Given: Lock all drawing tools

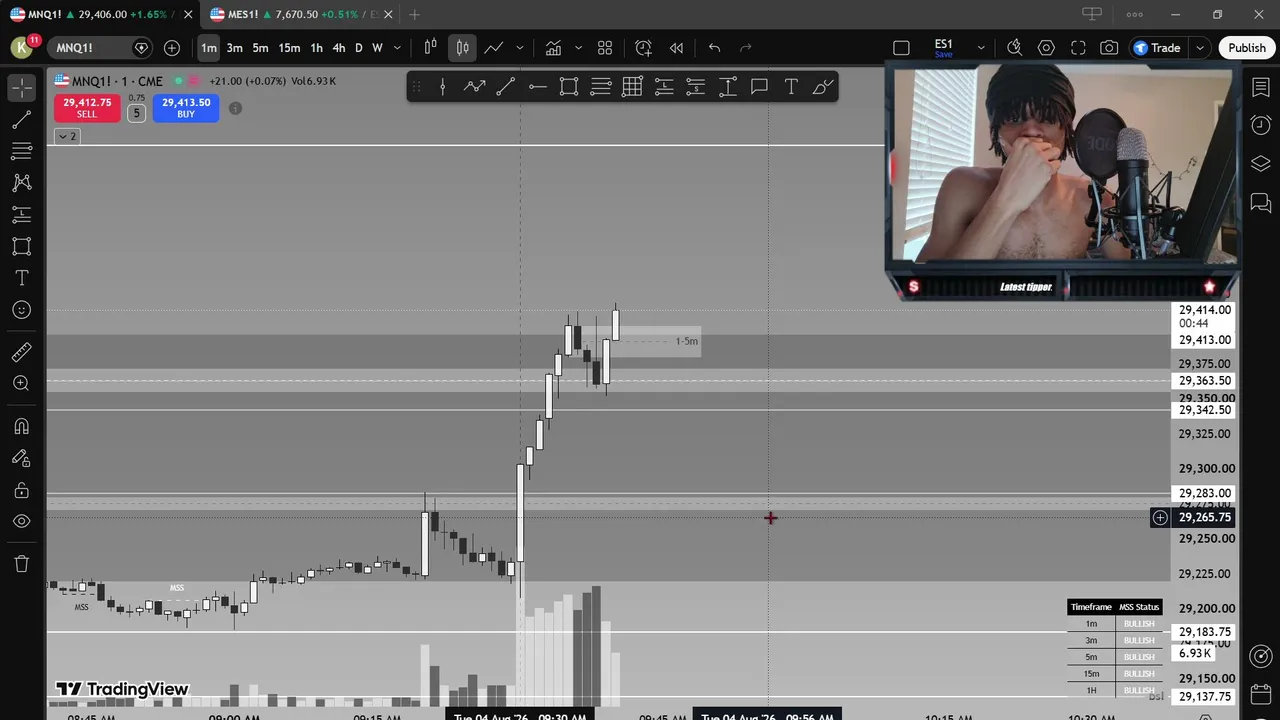Looking at the screenshot, I should point(21,490).
